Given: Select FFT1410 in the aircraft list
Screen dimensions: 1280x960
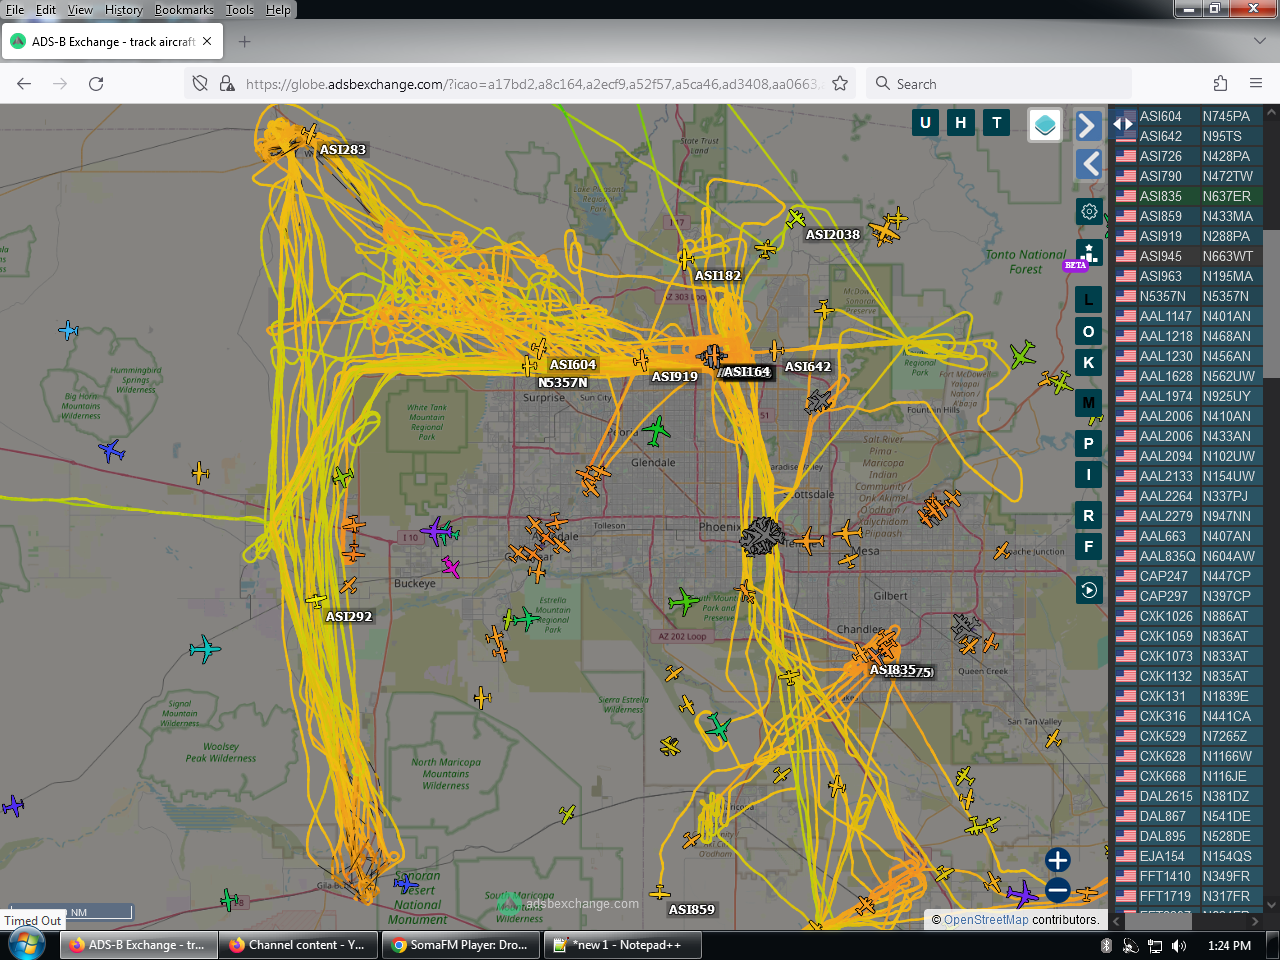Looking at the screenshot, I should (1188, 876).
